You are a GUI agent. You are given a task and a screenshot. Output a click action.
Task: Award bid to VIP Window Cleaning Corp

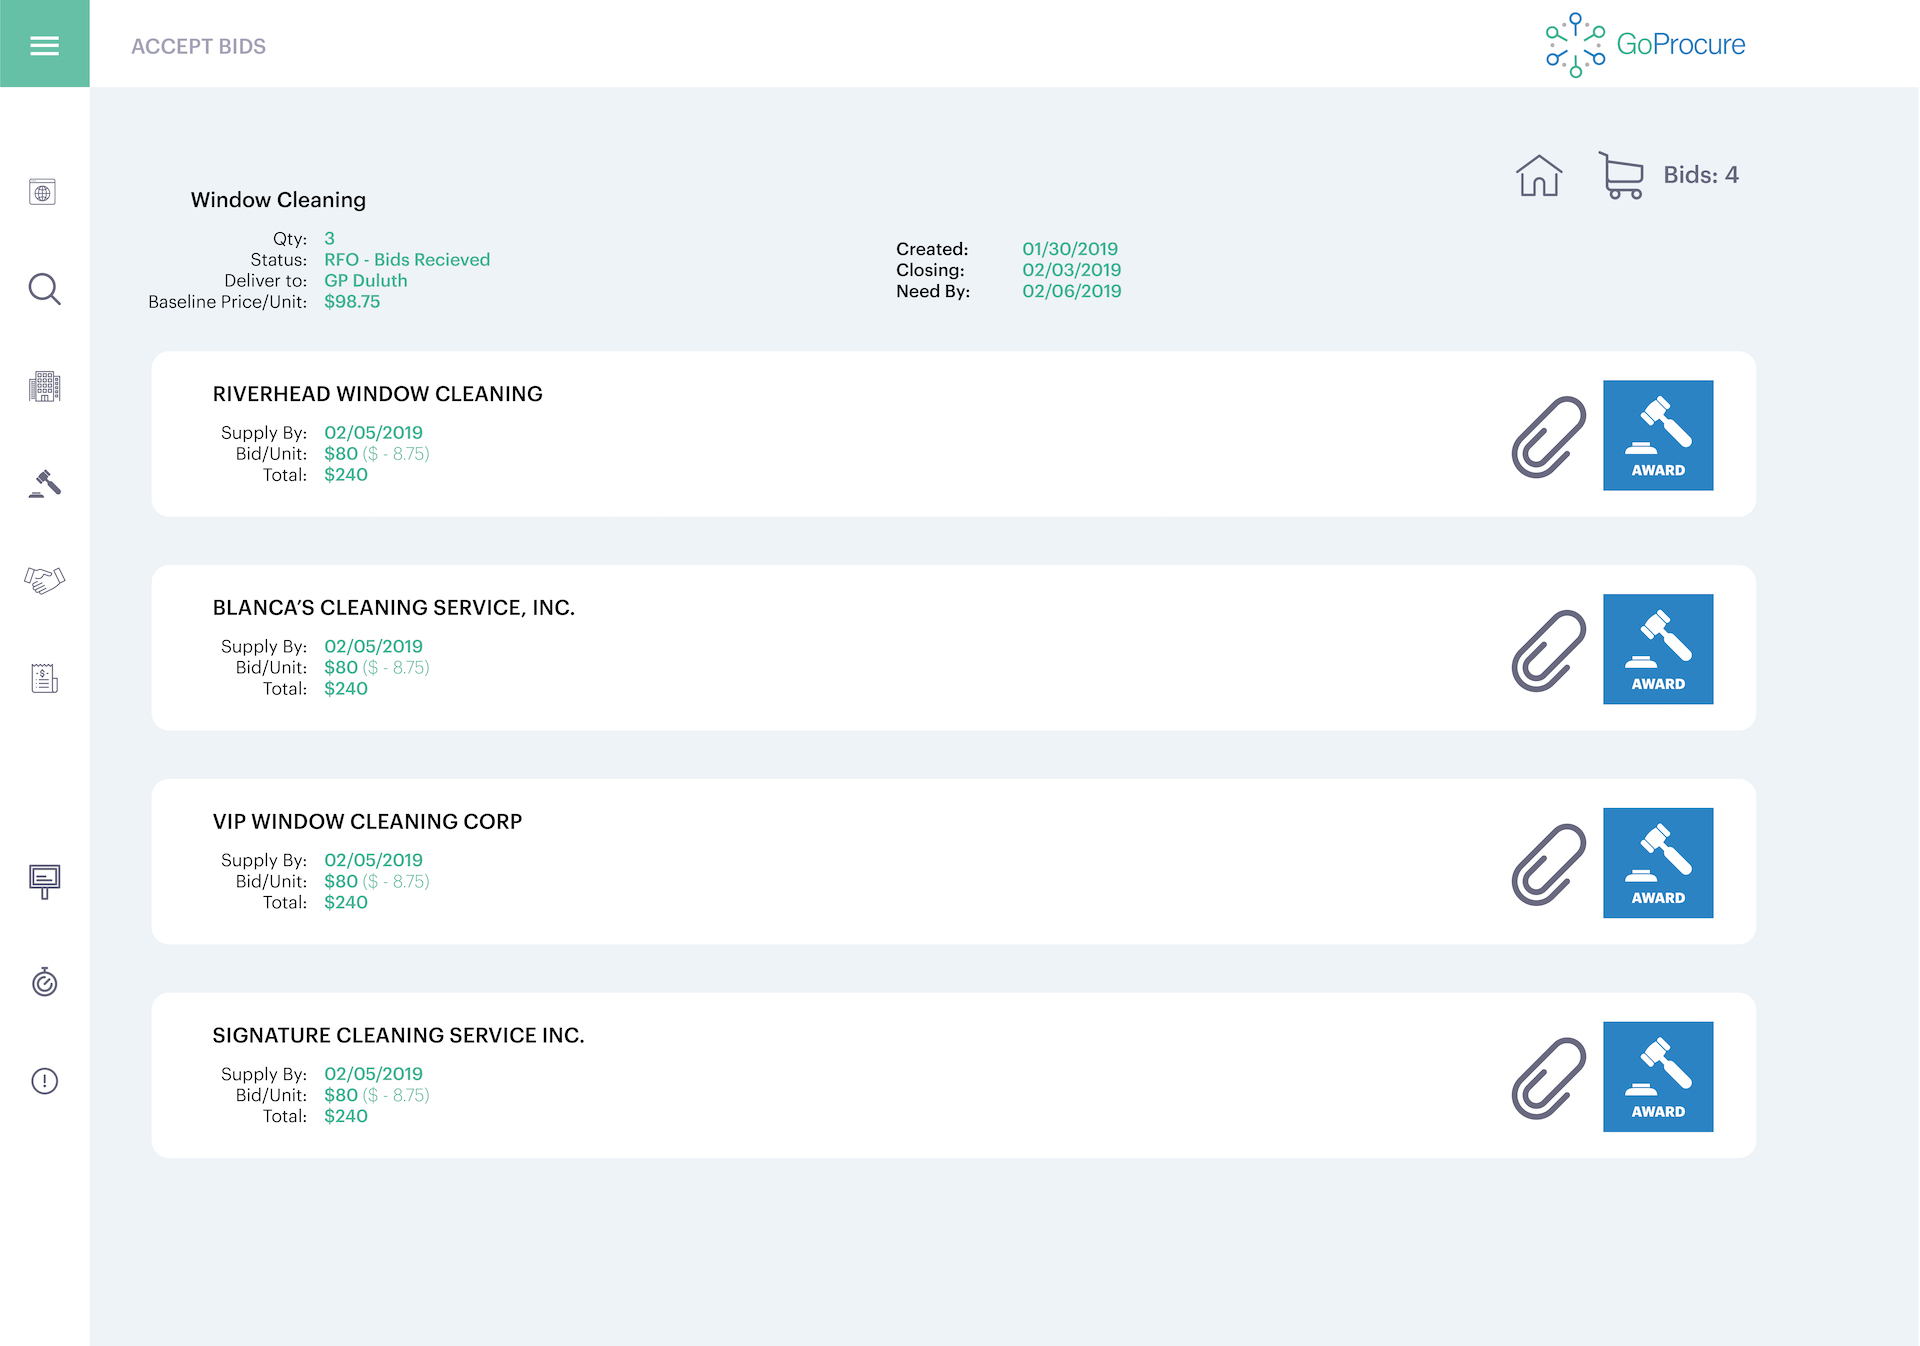(x=1657, y=863)
